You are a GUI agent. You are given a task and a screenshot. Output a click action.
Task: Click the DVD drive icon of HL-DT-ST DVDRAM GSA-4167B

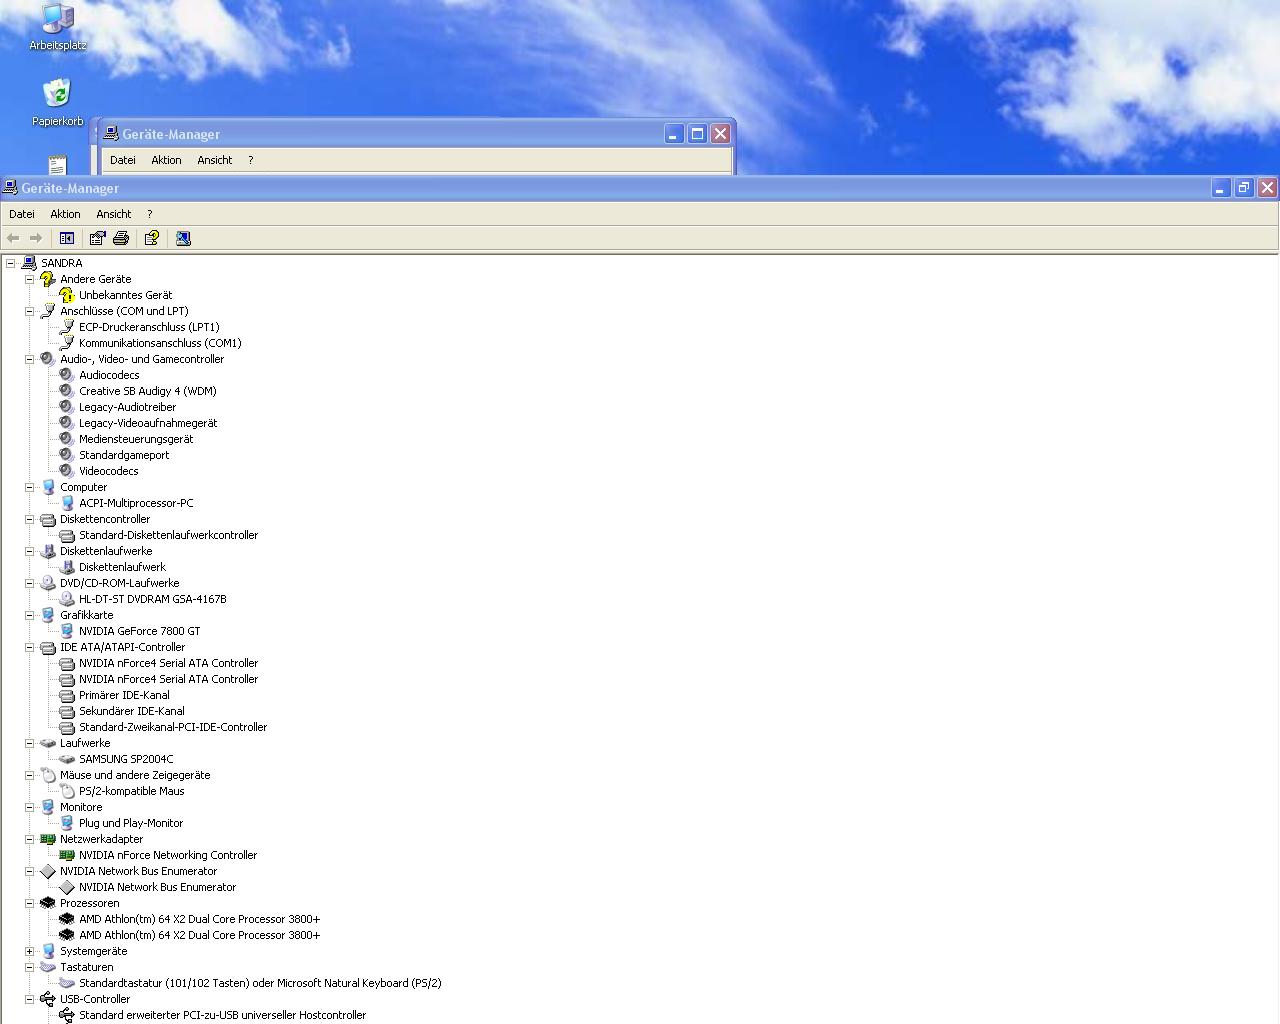67,599
